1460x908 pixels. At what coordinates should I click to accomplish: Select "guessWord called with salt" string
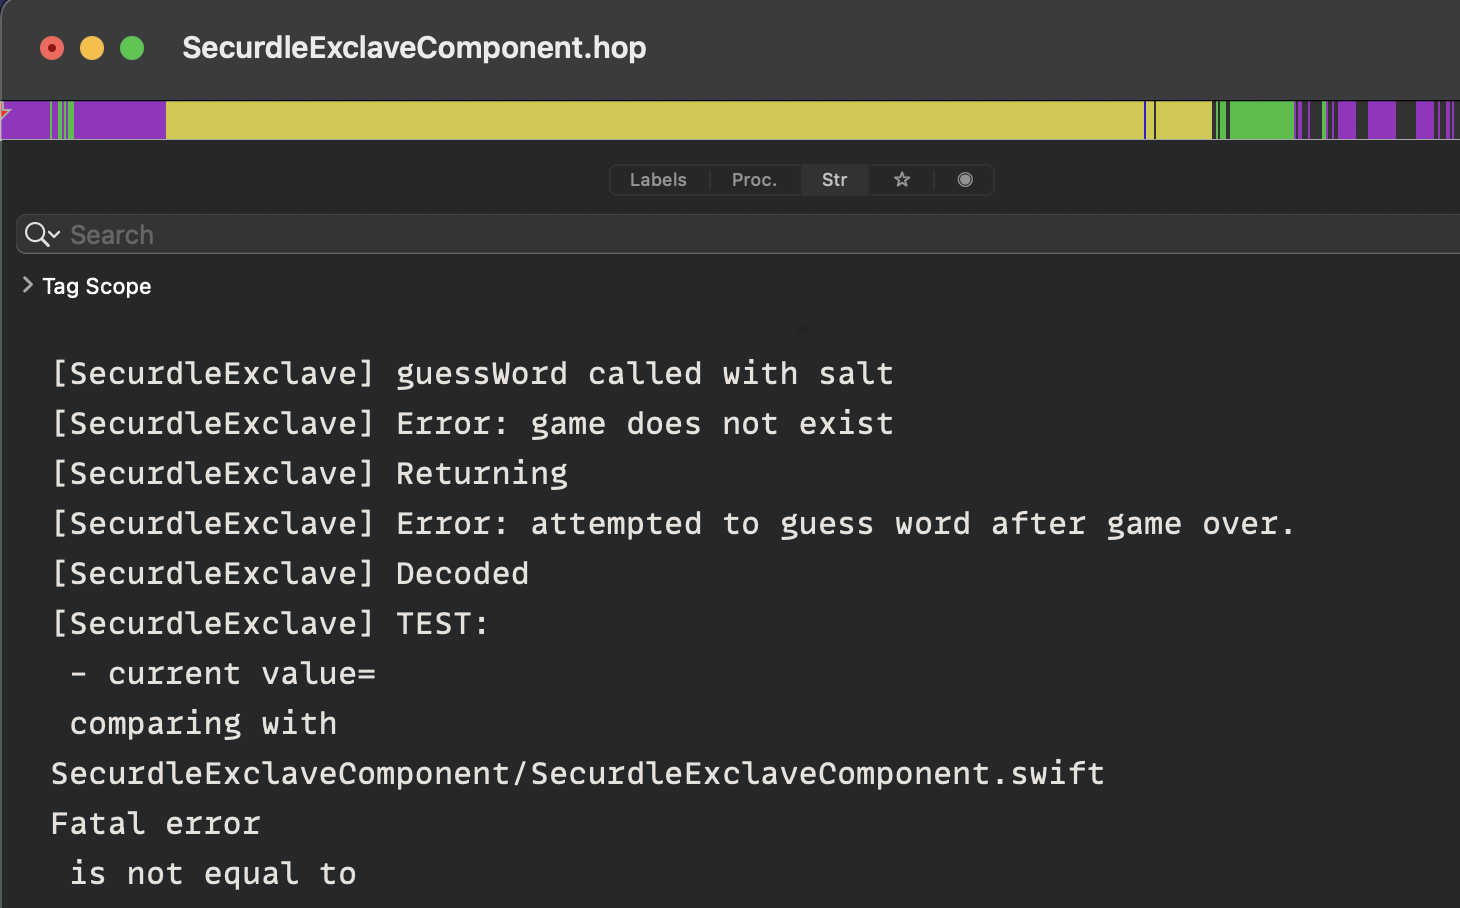[x=472, y=374]
